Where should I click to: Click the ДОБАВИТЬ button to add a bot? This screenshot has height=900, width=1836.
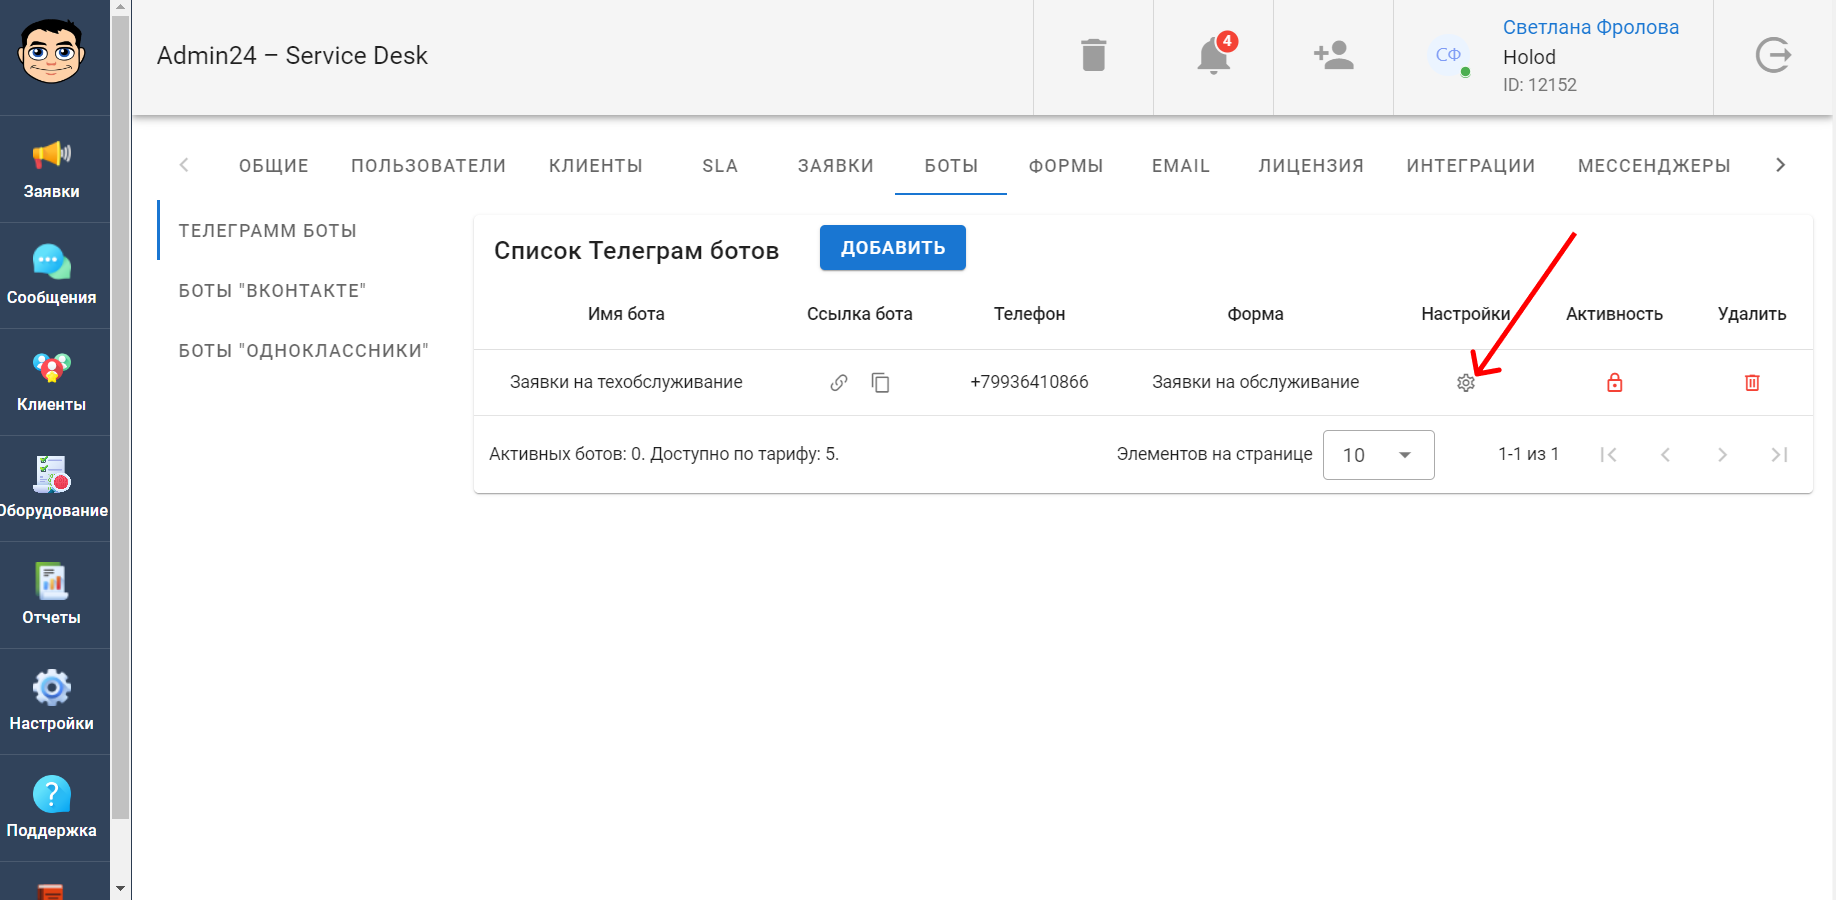click(x=893, y=248)
